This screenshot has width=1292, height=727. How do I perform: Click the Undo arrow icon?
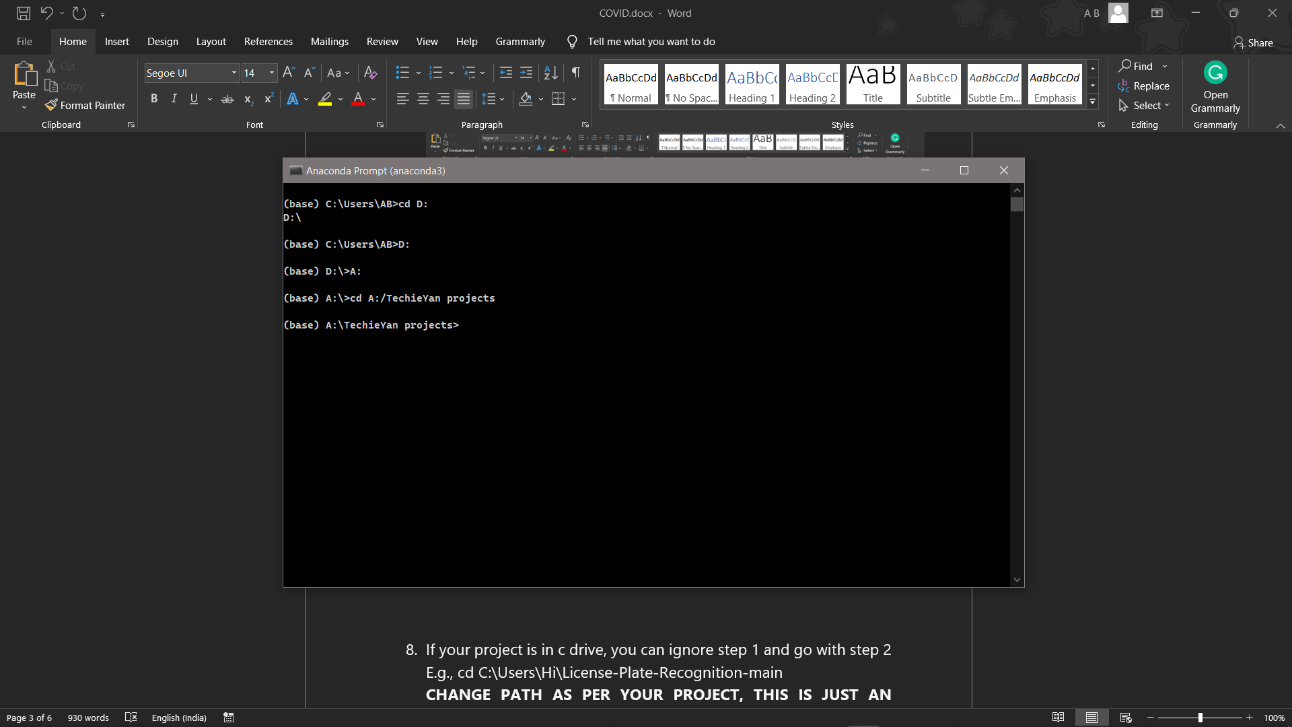pyautogui.click(x=46, y=14)
